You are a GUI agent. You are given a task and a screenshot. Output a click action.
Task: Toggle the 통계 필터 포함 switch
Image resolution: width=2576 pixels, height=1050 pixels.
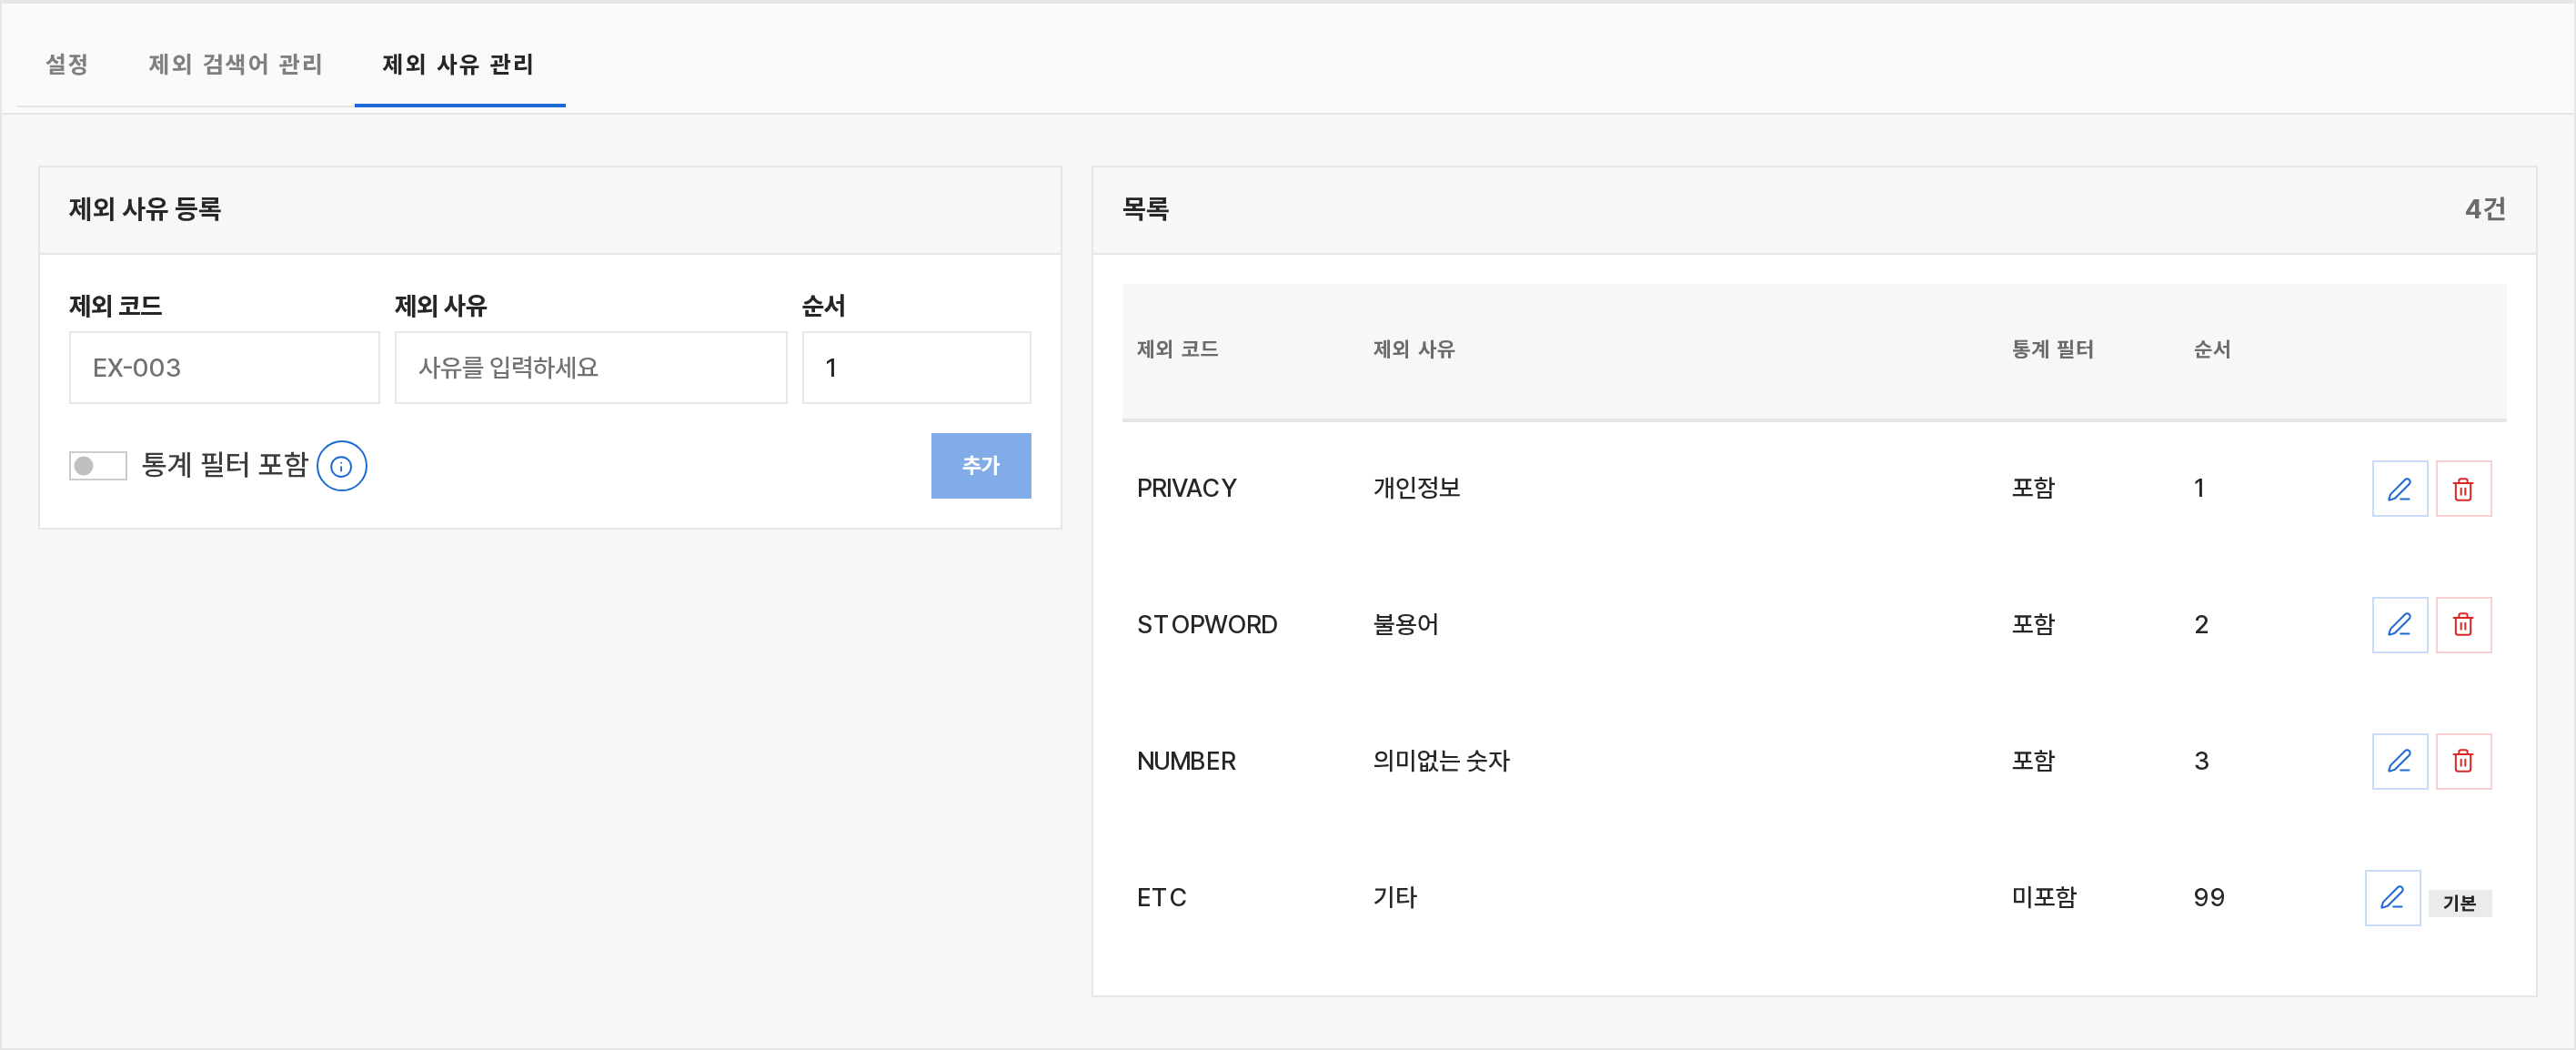tap(97, 466)
